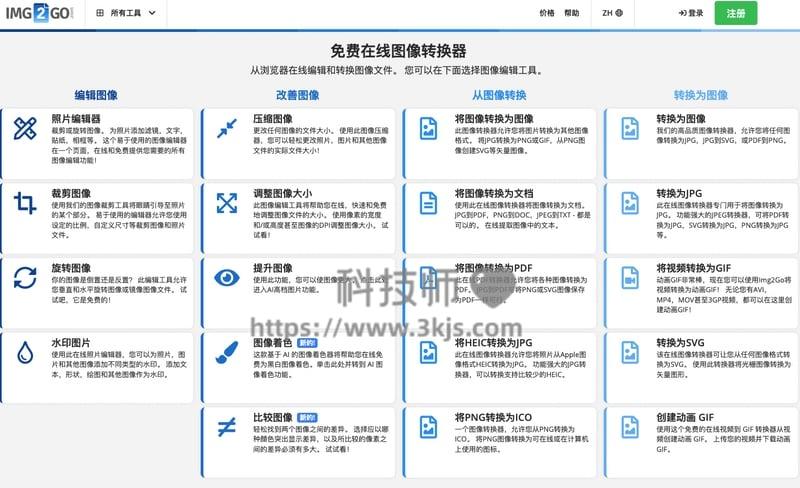Click the 照片编辑器 pencil-ruler icon
The height and width of the screenshot is (488, 800).
25,129
